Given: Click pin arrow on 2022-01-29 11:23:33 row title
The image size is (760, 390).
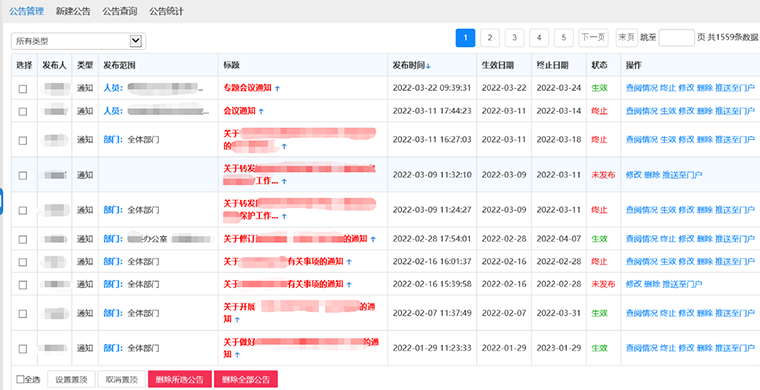Looking at the screenshot, I should point(237,355).
